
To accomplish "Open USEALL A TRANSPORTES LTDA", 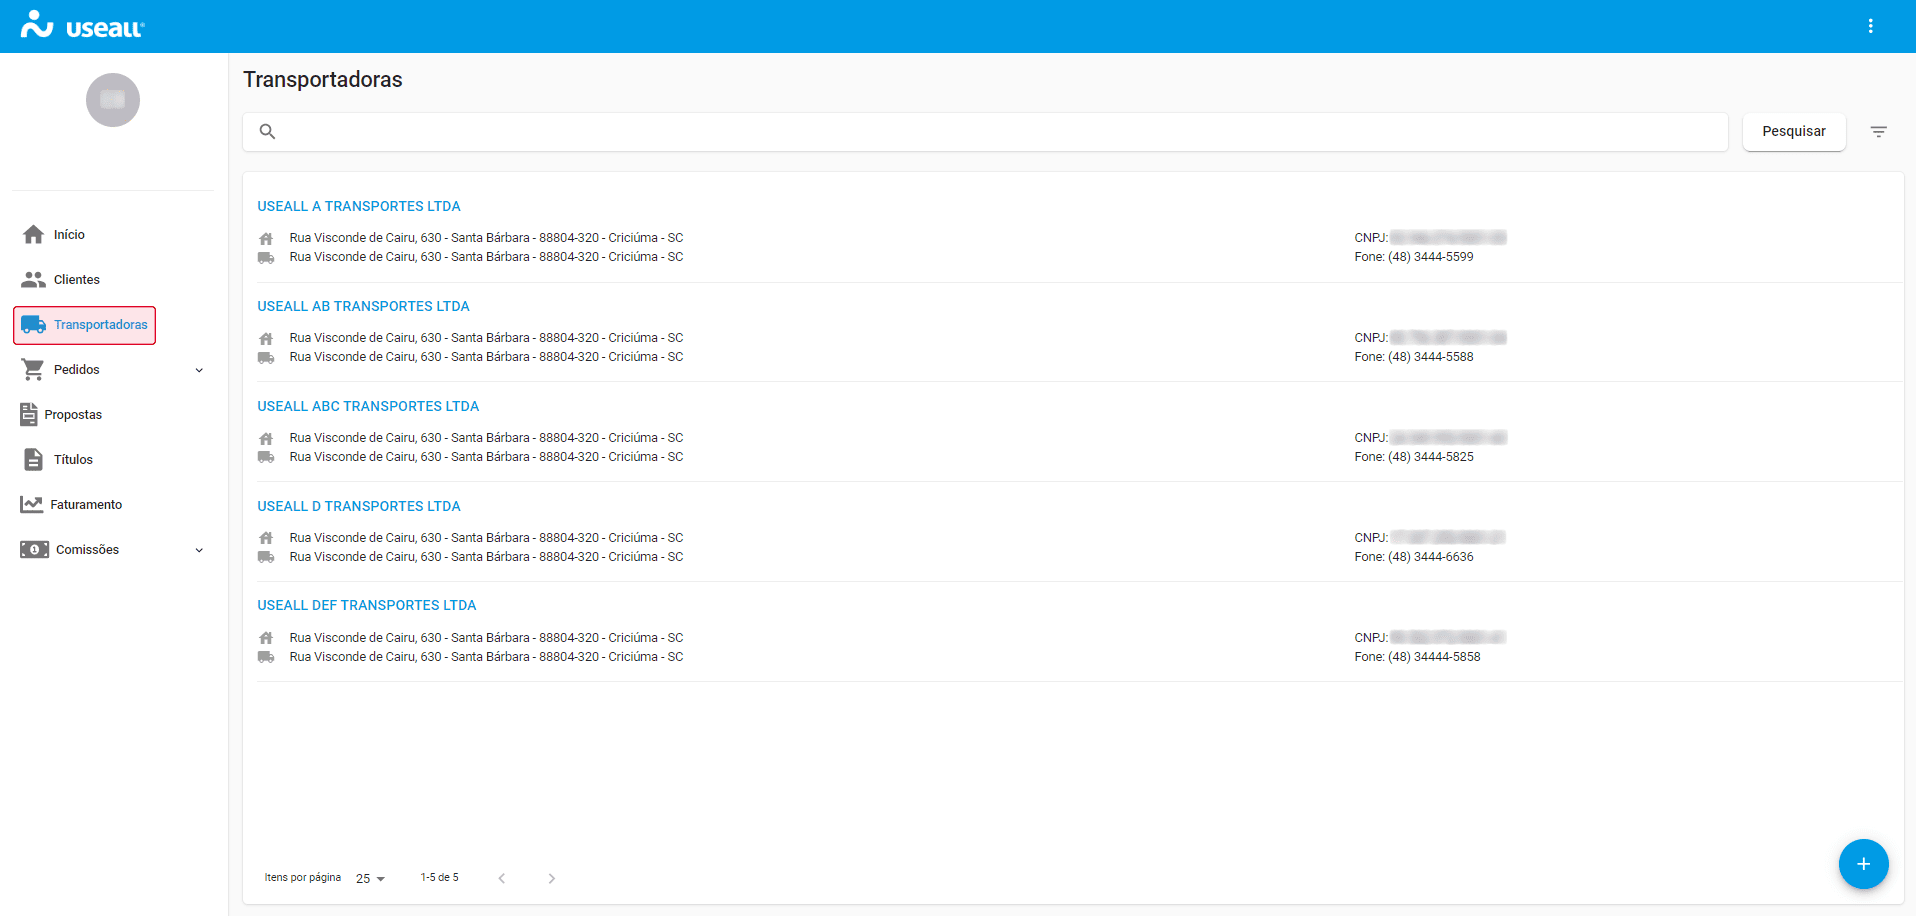I will (359, 206).
